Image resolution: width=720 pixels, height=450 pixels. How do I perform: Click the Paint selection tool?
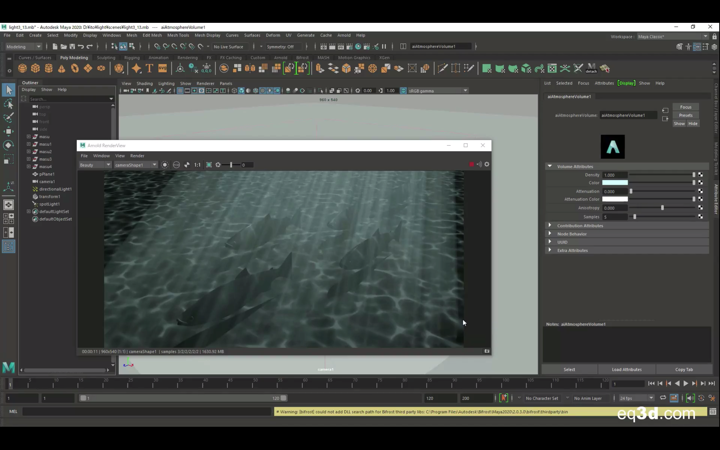[8, 118]
